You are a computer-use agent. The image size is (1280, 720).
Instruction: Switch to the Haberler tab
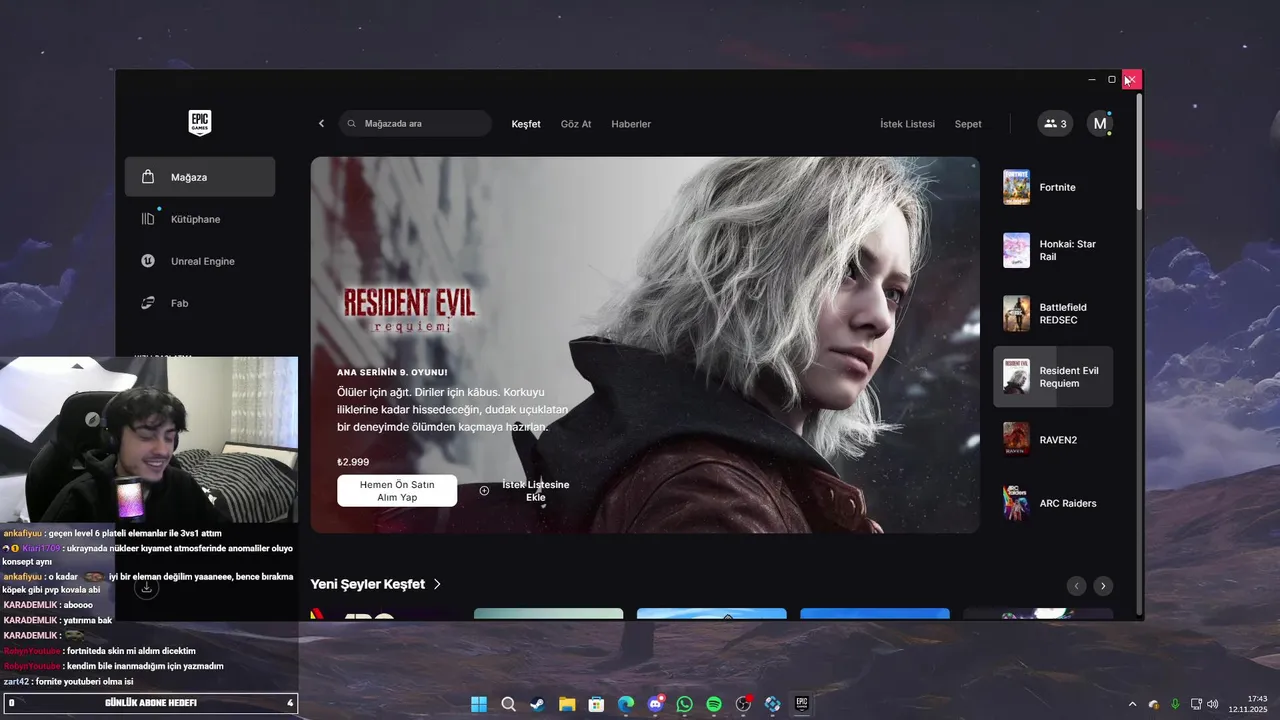pyautogui.click(x=631, y=124)
